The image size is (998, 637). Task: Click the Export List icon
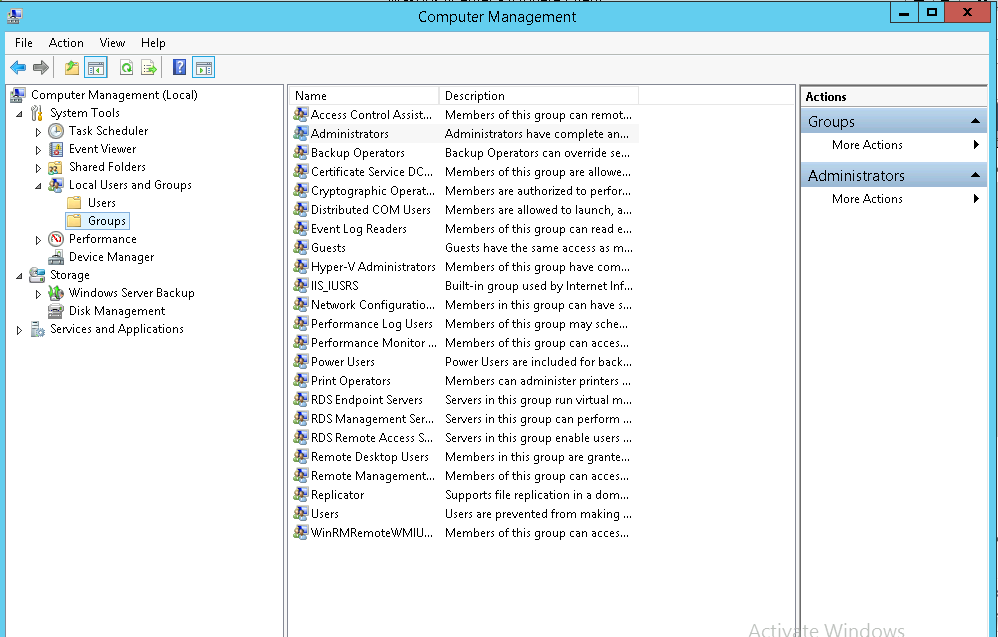click(x=149, y=67)
